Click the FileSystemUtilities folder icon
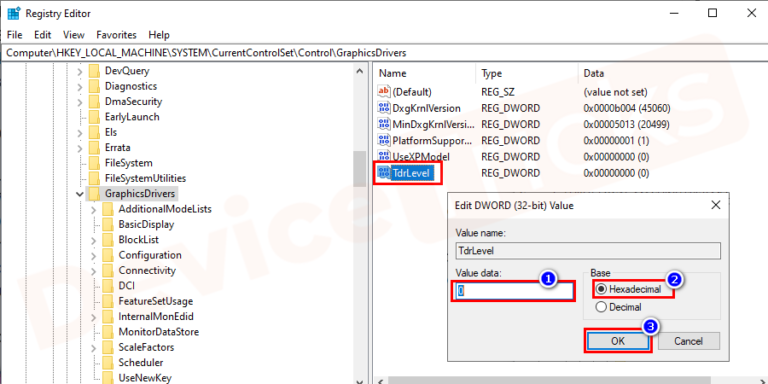This screenshot has height=384, width=768. coord(94,178)
